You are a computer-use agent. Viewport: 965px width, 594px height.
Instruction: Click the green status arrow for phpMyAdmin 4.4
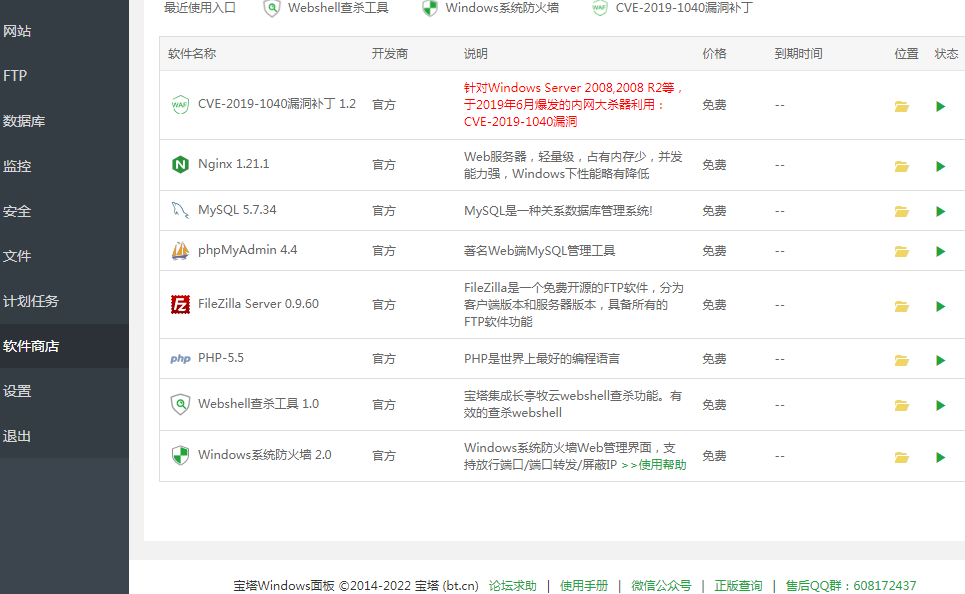940,251
